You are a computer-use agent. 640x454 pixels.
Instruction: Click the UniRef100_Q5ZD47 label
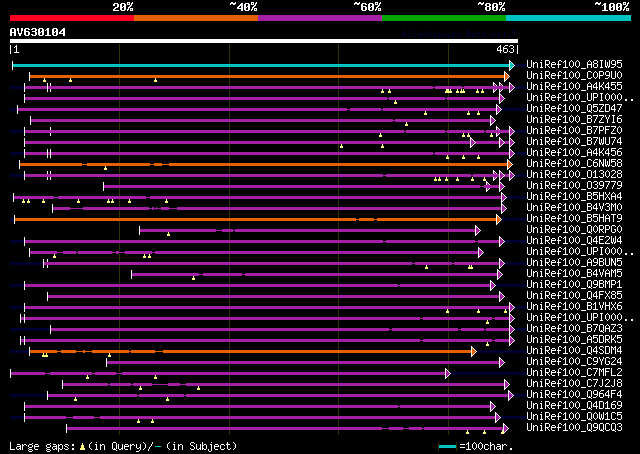click(x=574, y=109)
